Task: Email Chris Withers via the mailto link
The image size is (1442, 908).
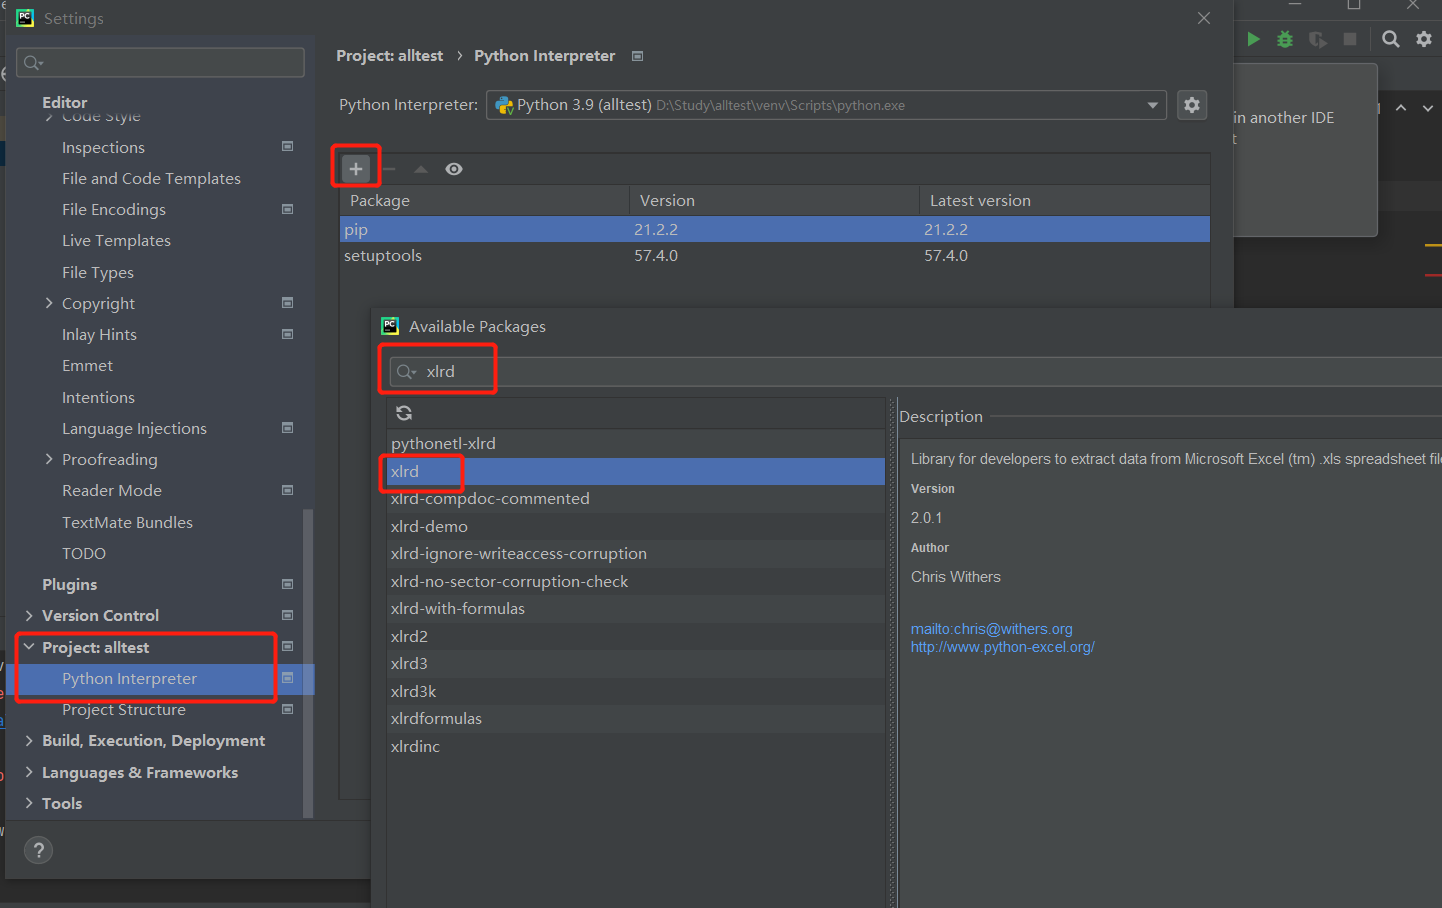Action: point(991,628)
